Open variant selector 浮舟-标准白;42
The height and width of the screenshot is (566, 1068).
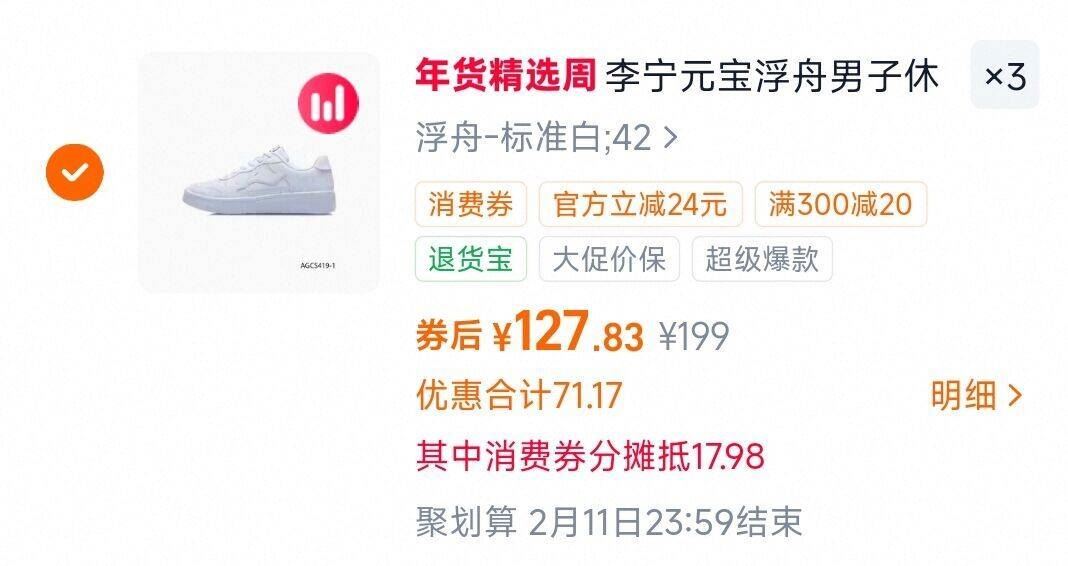point(547,138)
